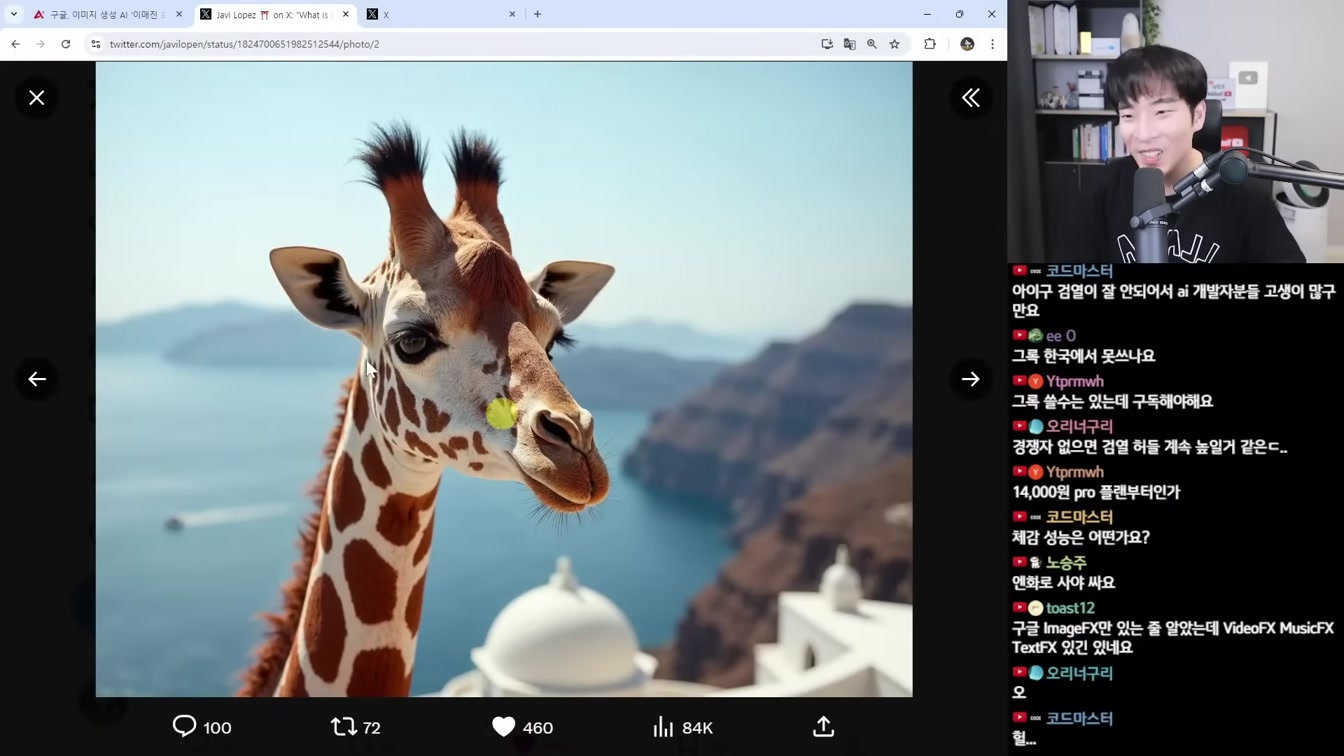
Task: Click the reply count '100'
Action: tap(217, 728)
